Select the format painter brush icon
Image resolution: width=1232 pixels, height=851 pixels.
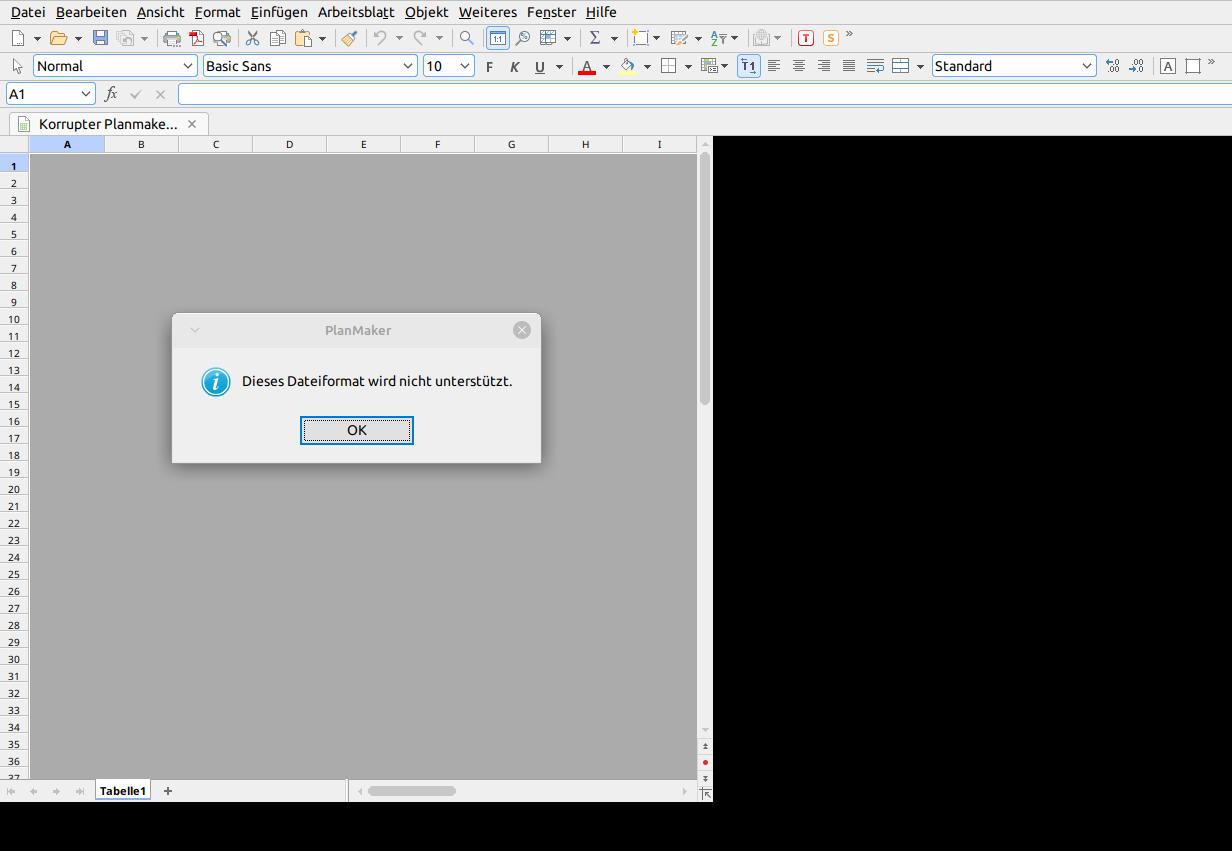(349, 38)
